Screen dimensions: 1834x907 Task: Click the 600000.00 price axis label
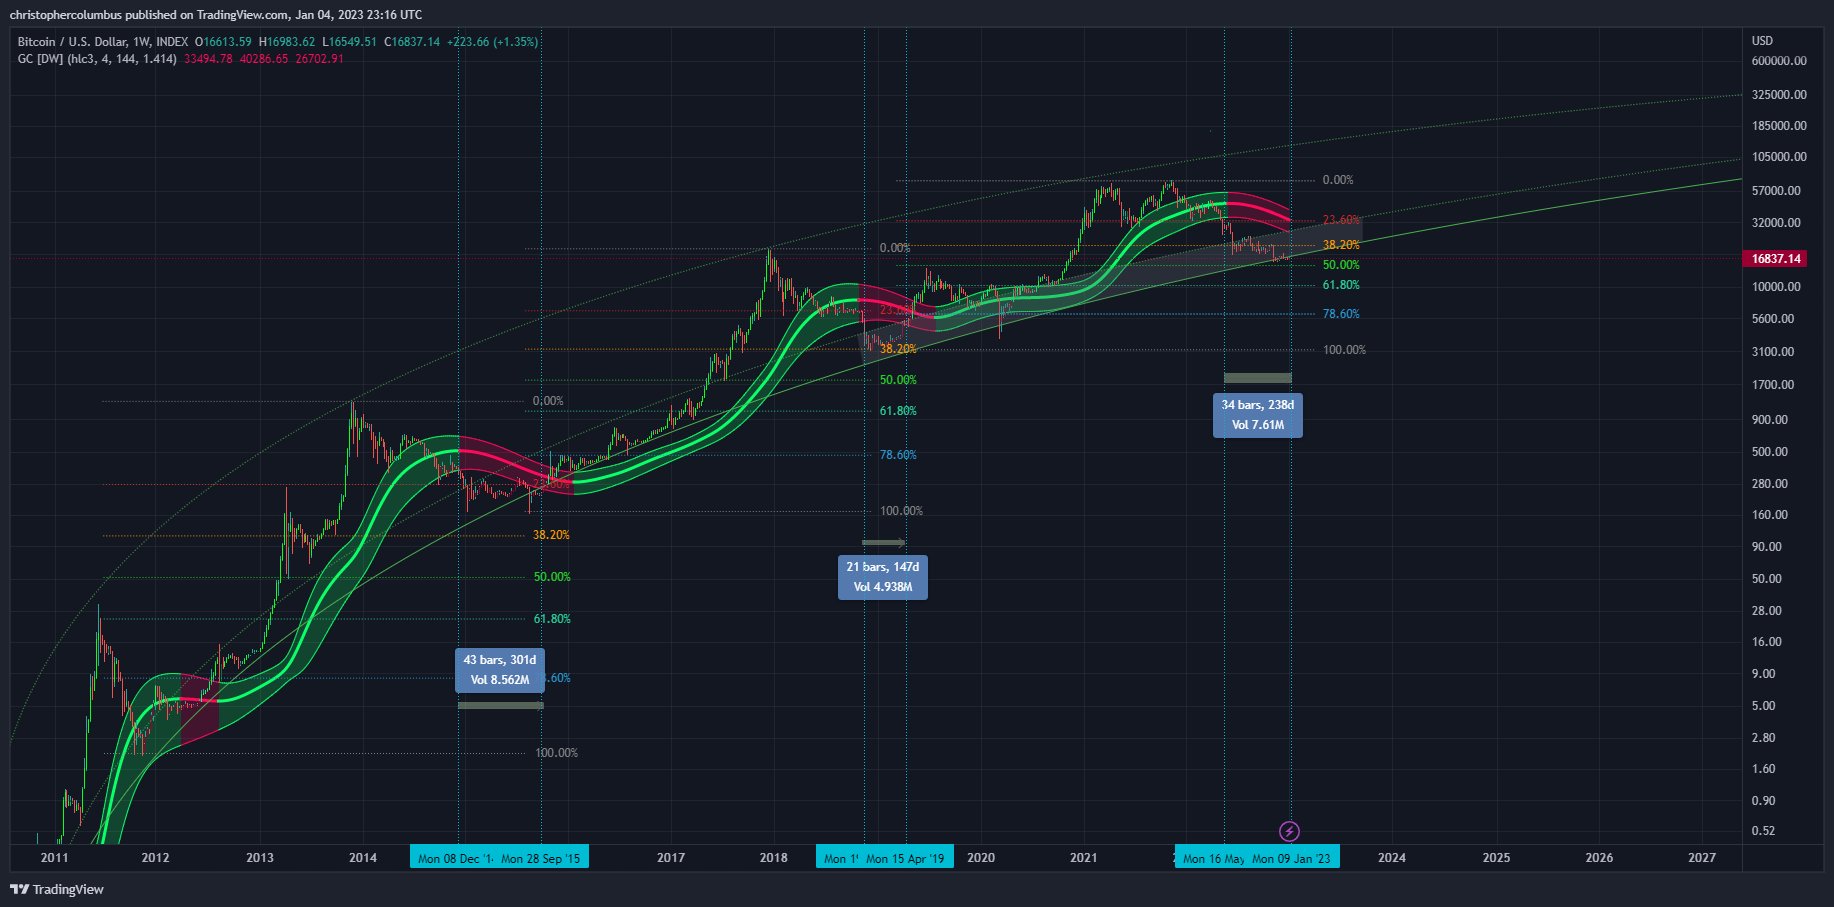coord(1779,61)
